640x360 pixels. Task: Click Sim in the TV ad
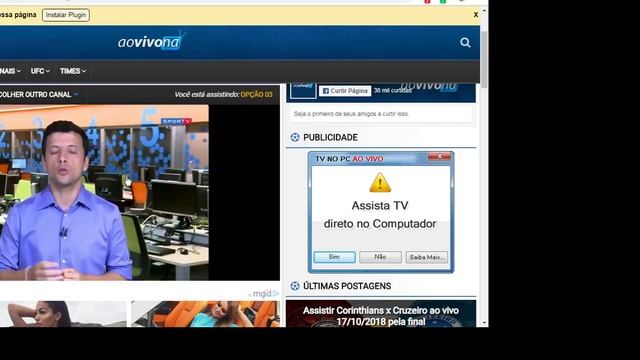(x=334, y=257)
